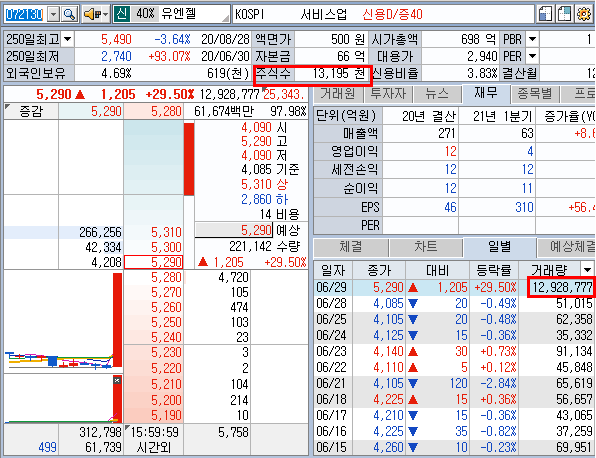Open the settings gear icon
The width and height of the screenshot is (596, 458).
click(x=584, y=14)
